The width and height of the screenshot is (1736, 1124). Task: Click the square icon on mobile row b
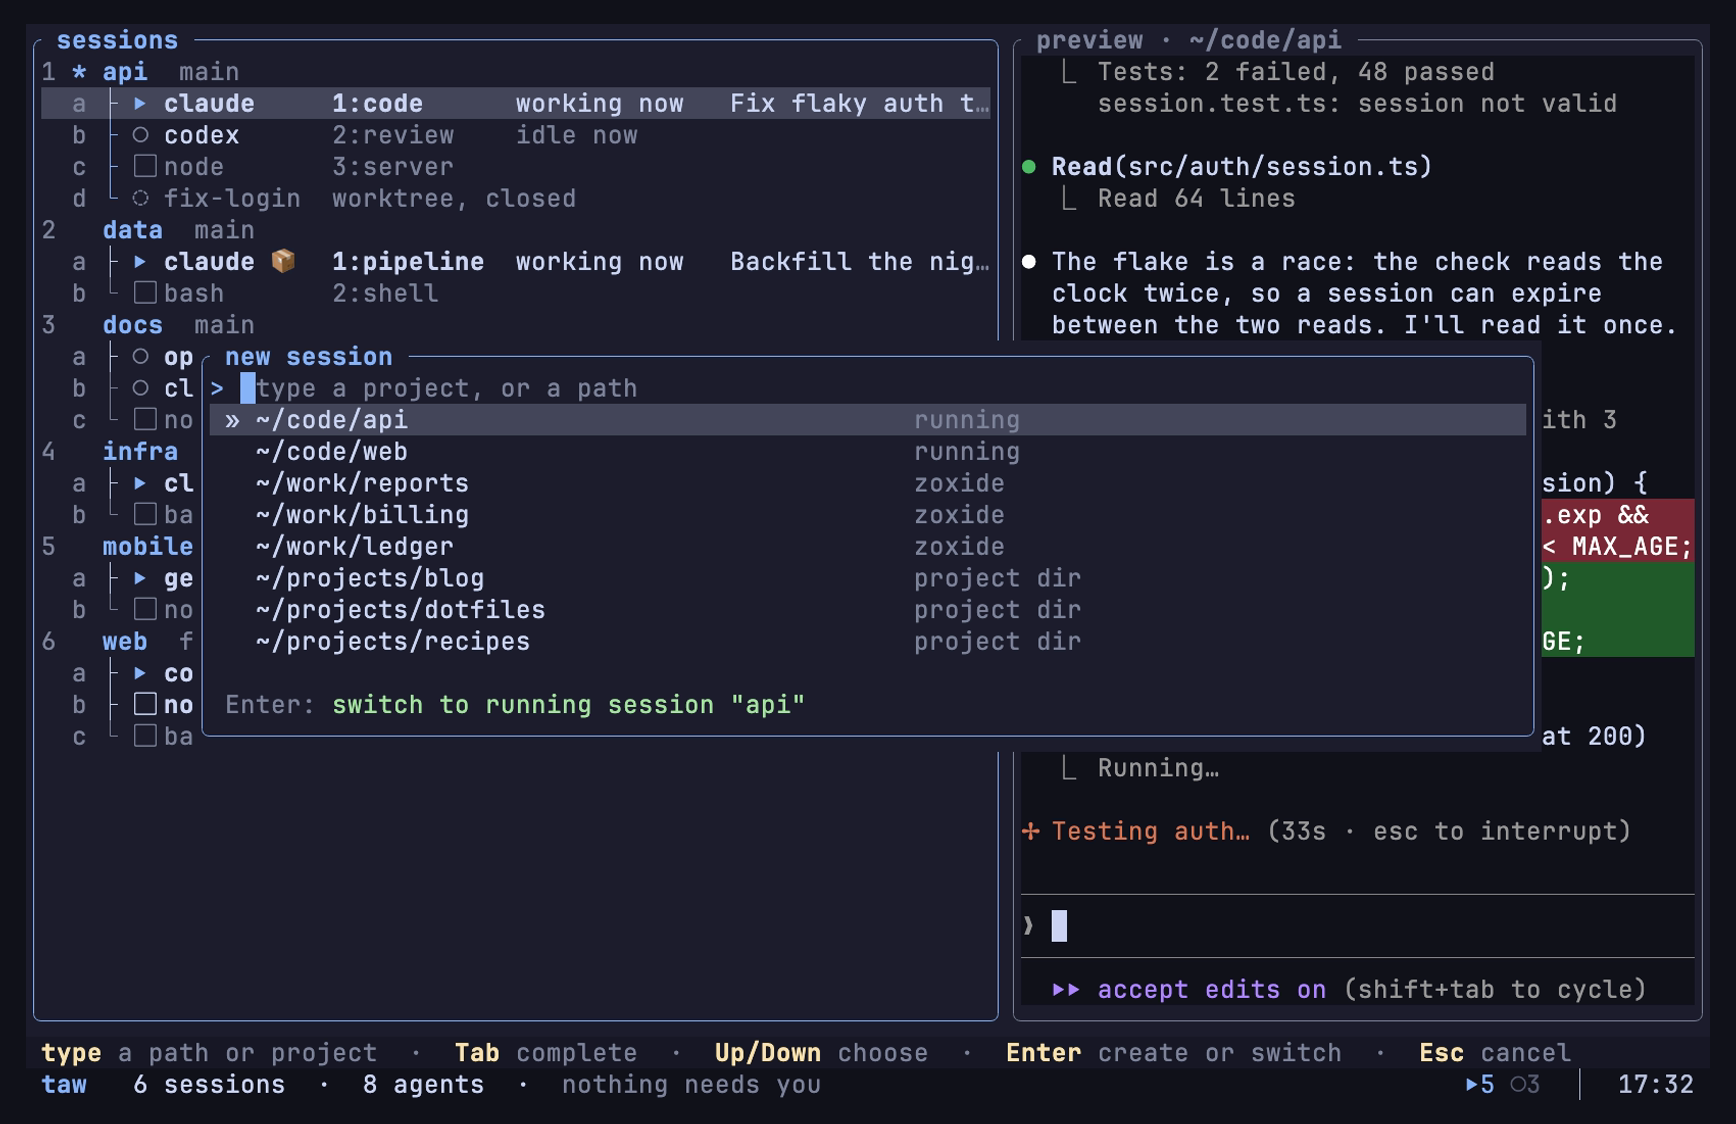(145, 609)
